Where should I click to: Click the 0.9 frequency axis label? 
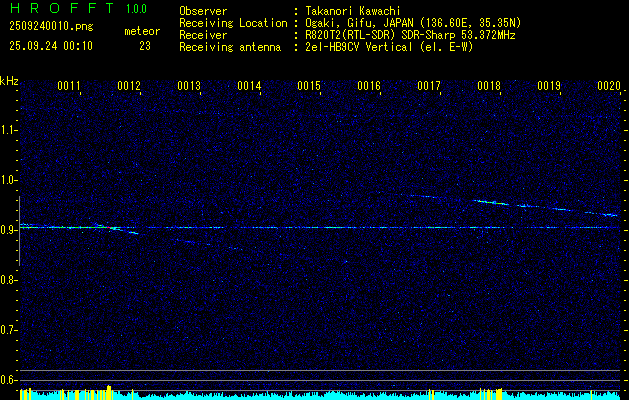8,230
